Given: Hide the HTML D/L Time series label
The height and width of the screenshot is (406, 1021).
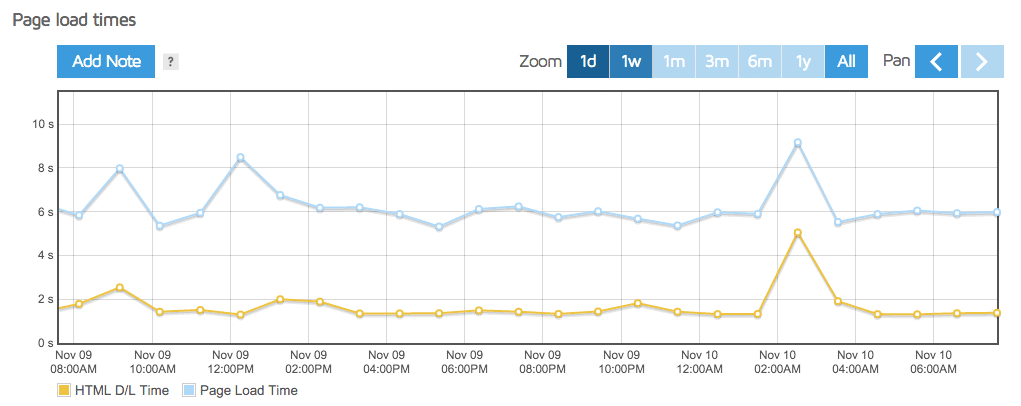Looking at the screenshot, I should [x=120, y=391].
